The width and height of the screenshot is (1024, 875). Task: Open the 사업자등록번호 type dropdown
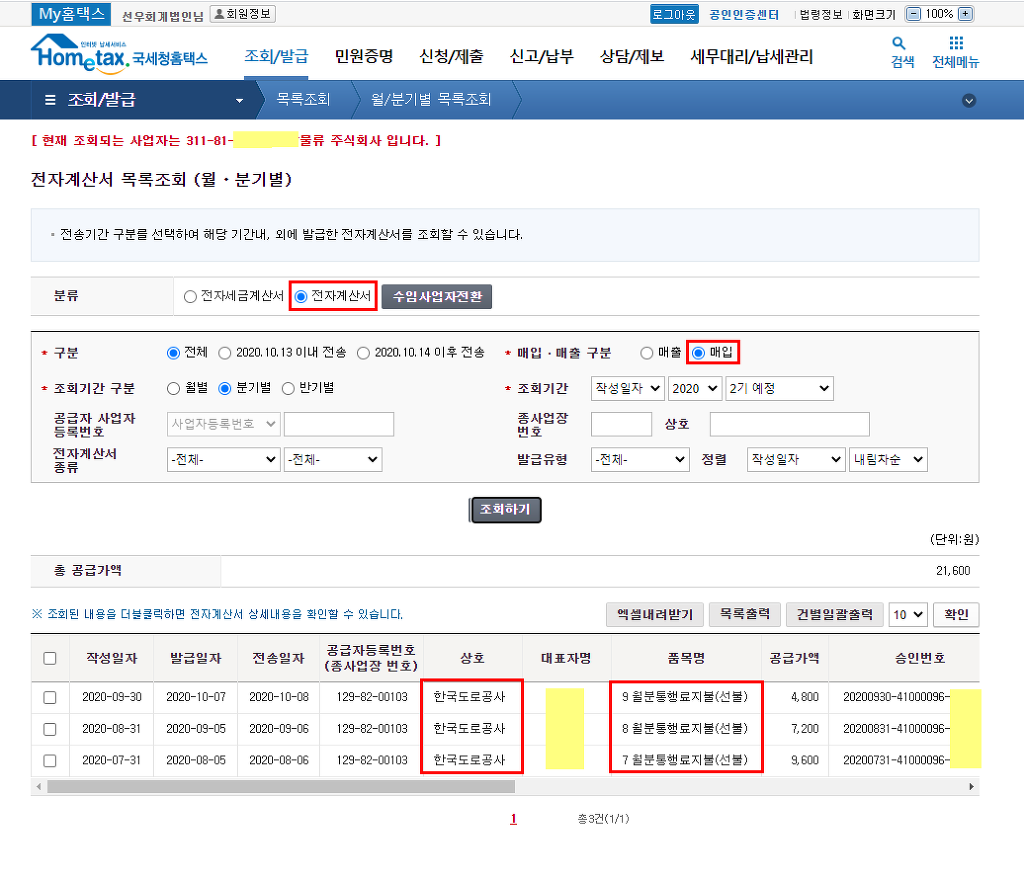click(223, 424)
